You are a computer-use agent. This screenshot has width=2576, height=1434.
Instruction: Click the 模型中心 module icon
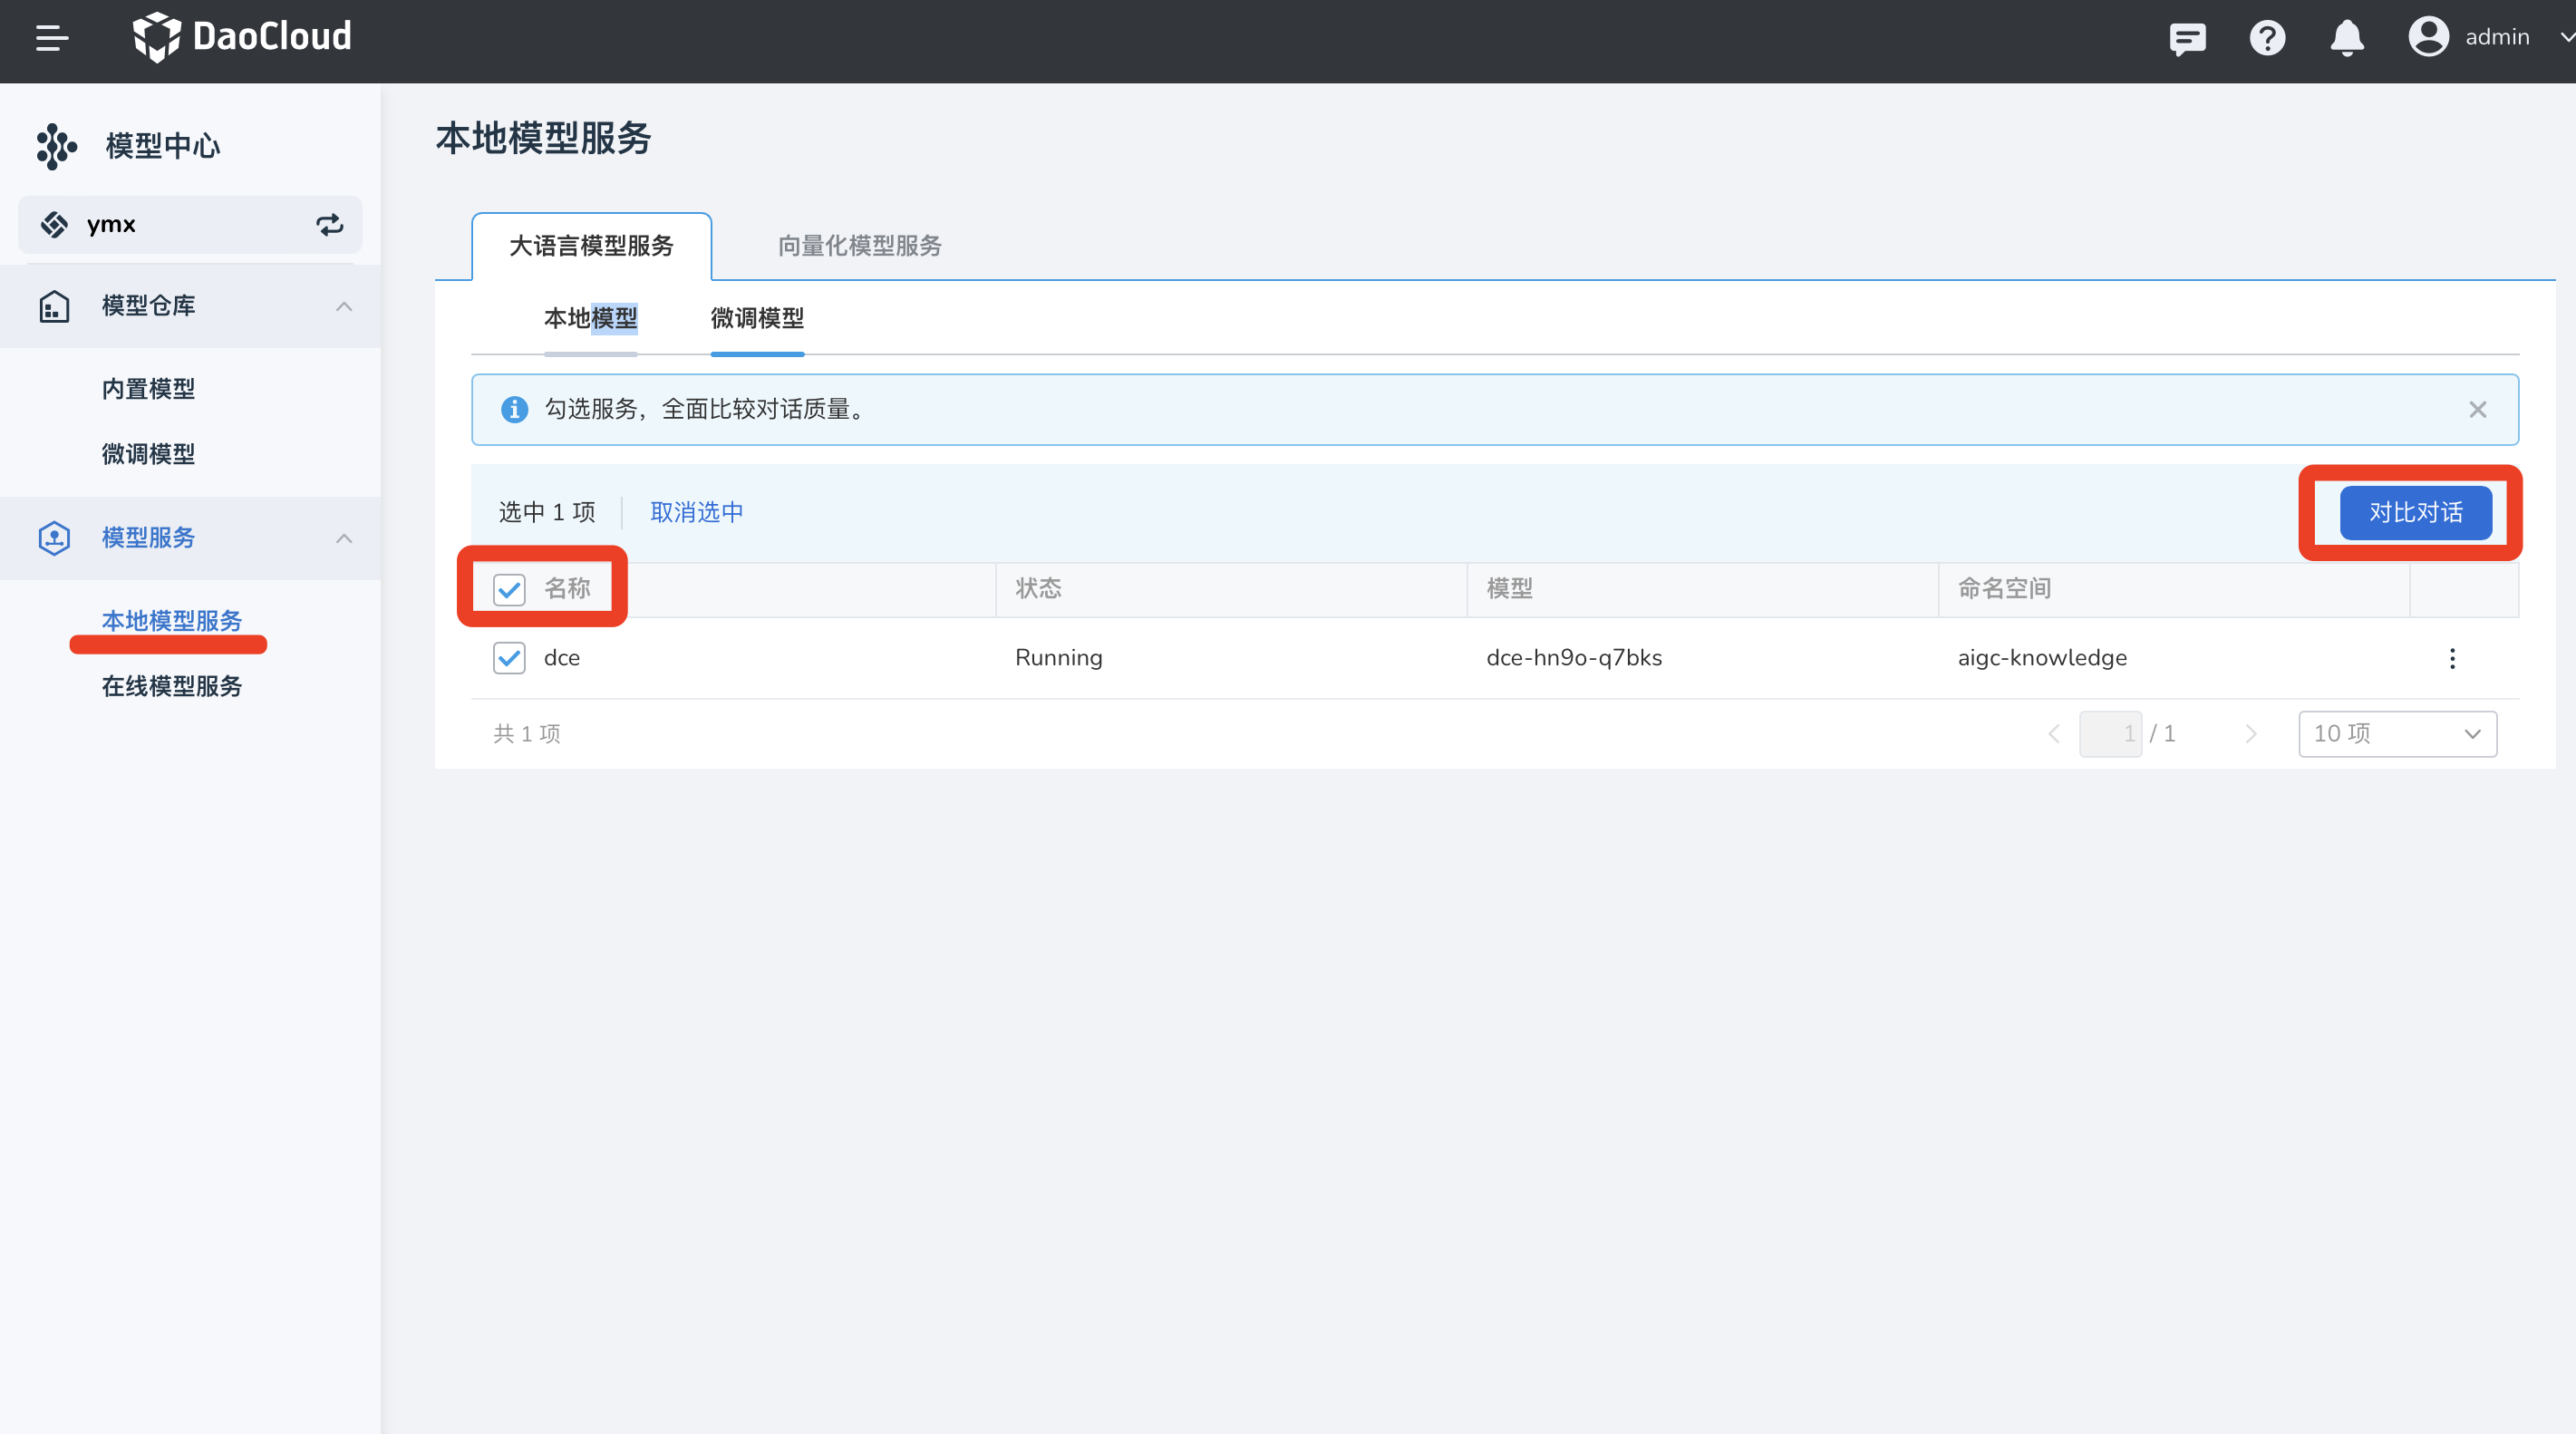pyautogui.click(x=56, y=146)
